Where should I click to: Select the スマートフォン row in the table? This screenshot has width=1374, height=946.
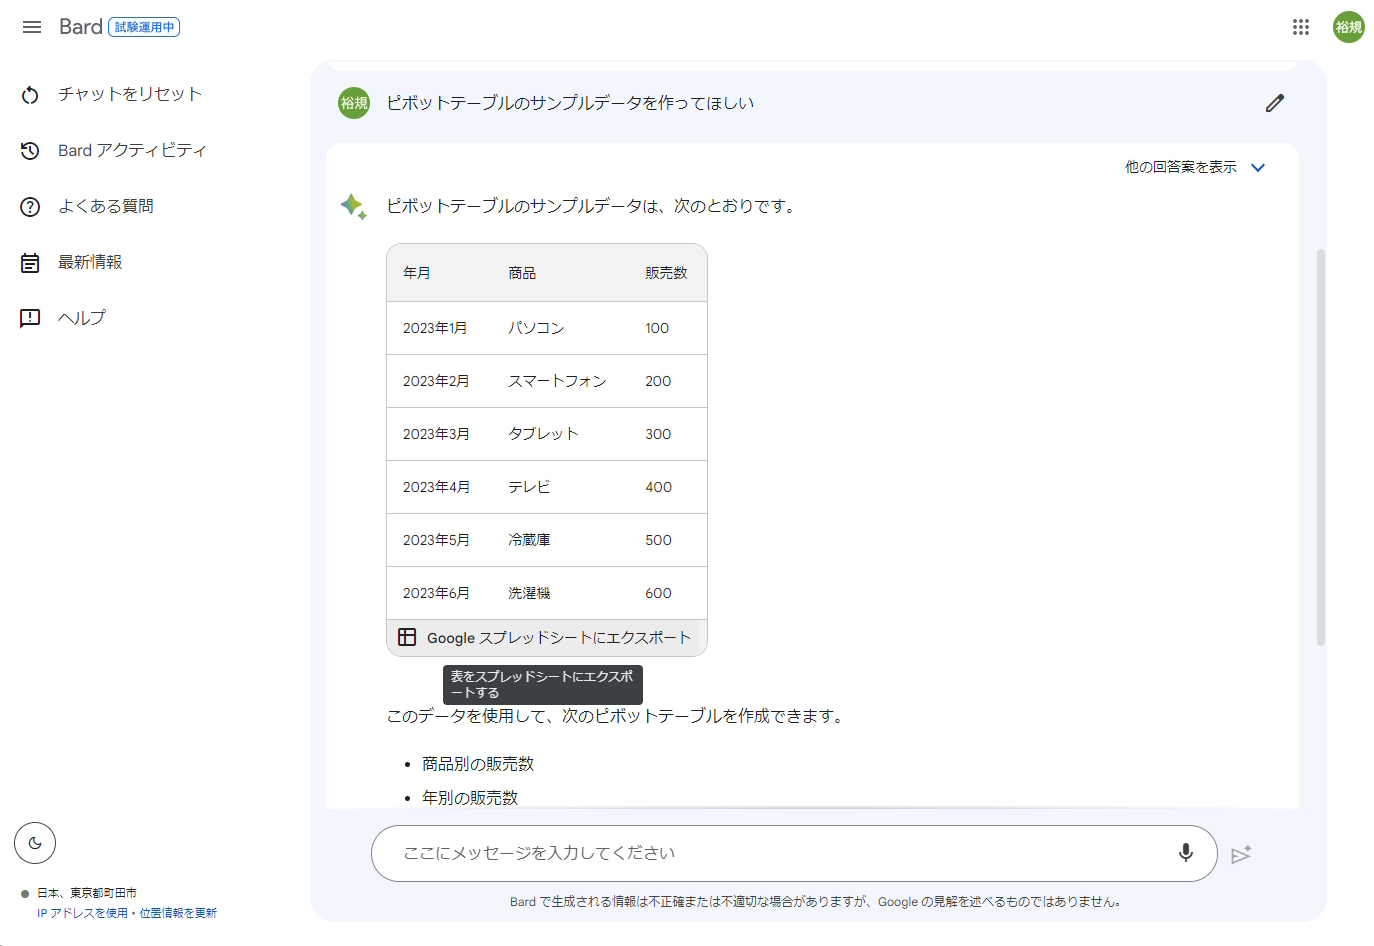tap(546, 381)
